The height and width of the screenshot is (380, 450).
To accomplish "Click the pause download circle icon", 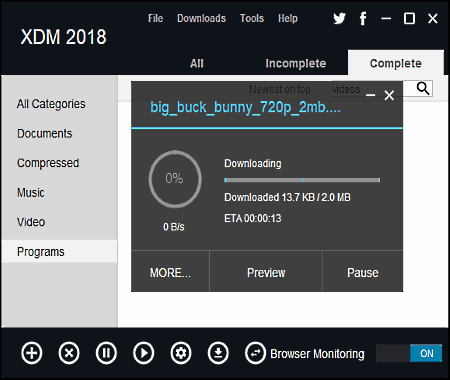I will tap(106, 353).
